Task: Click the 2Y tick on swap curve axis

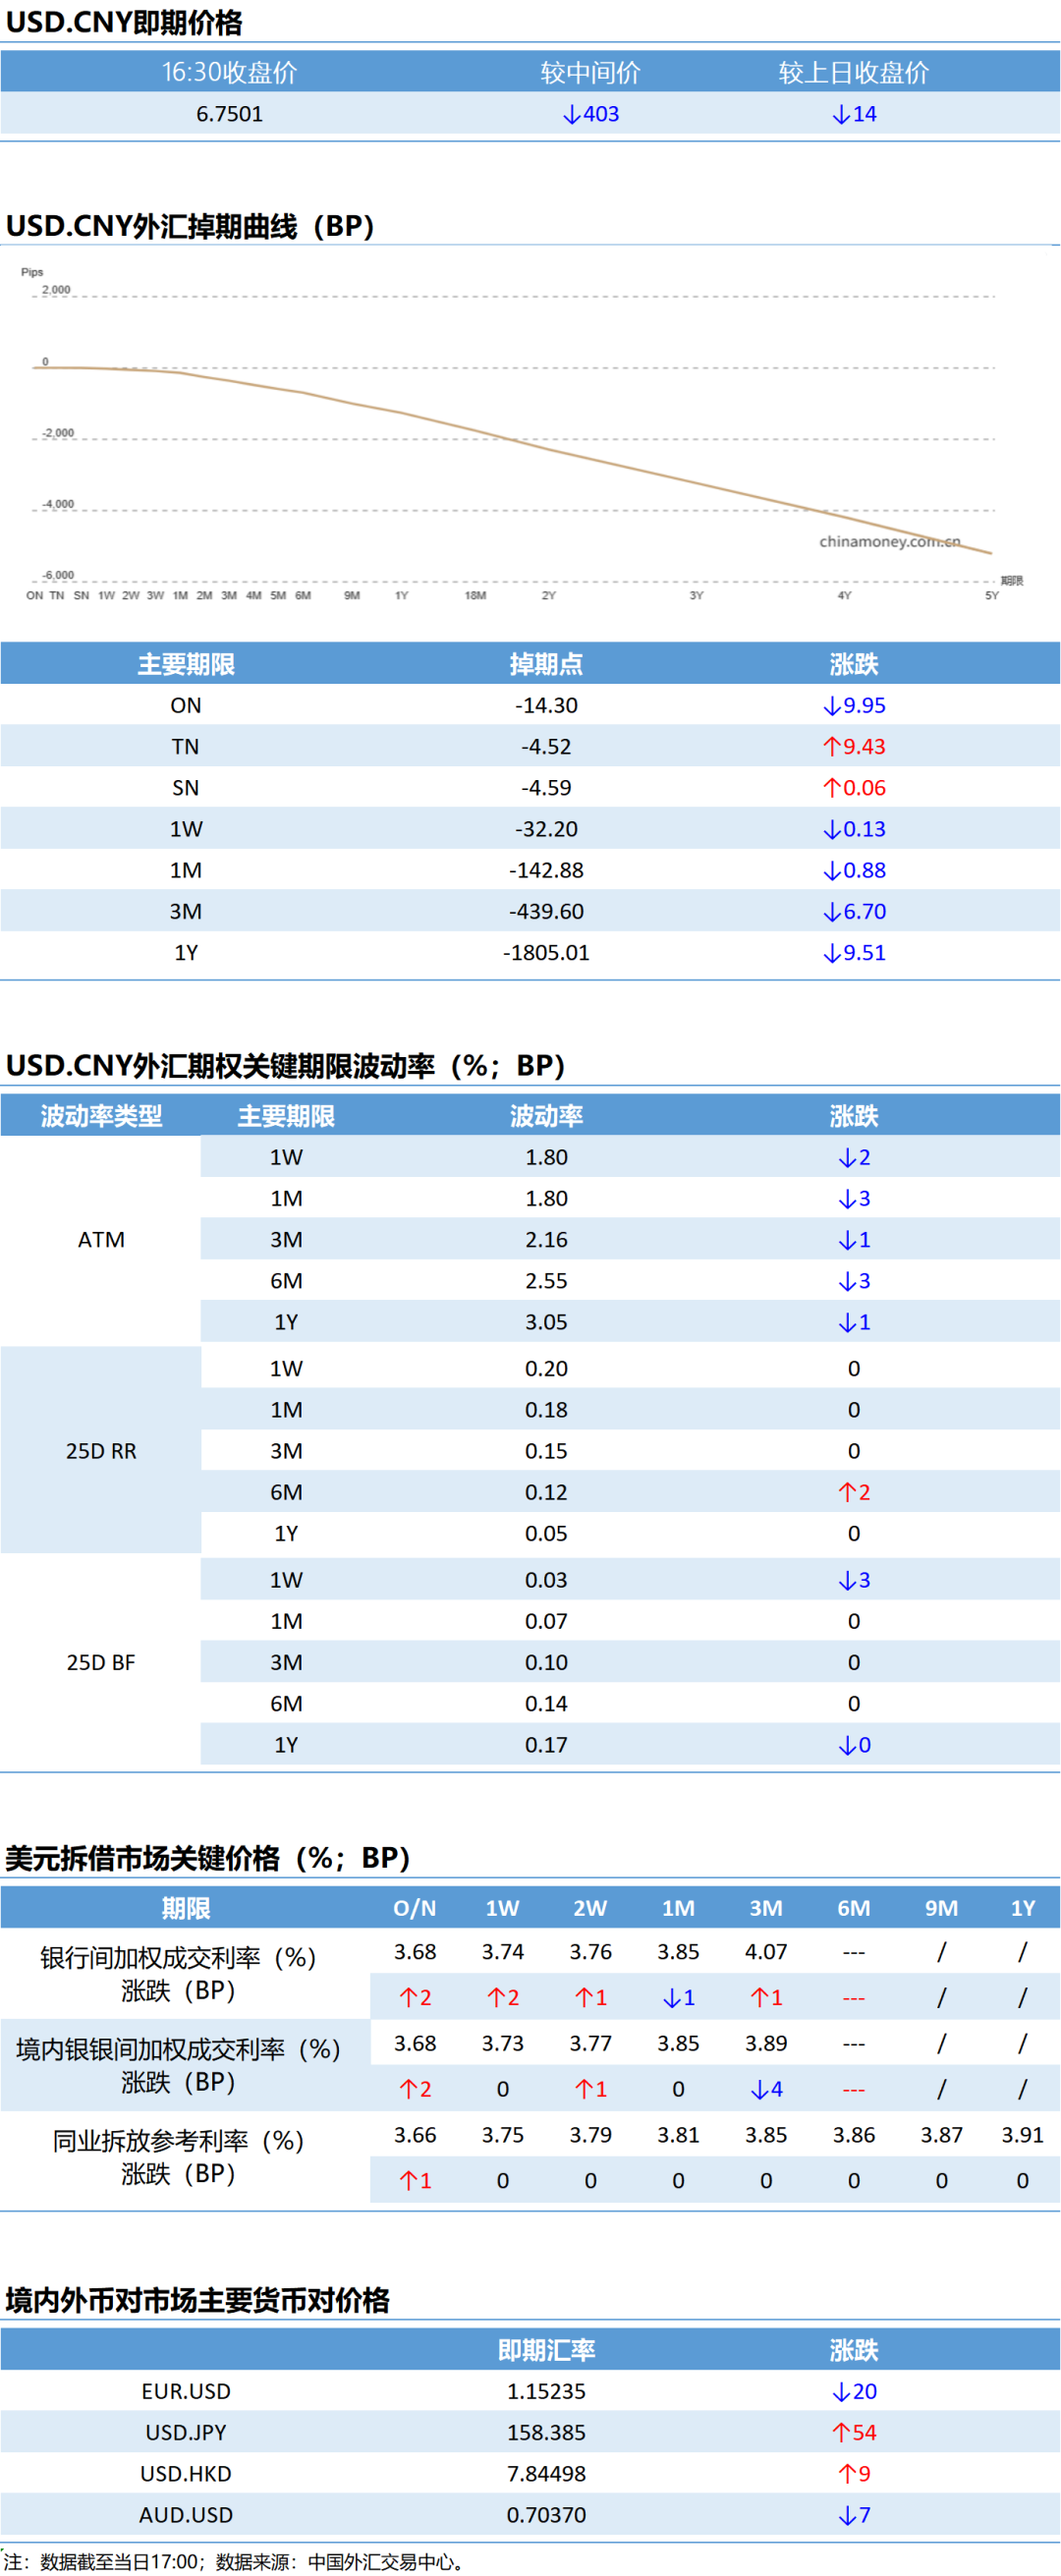Action: coord(548,595)
